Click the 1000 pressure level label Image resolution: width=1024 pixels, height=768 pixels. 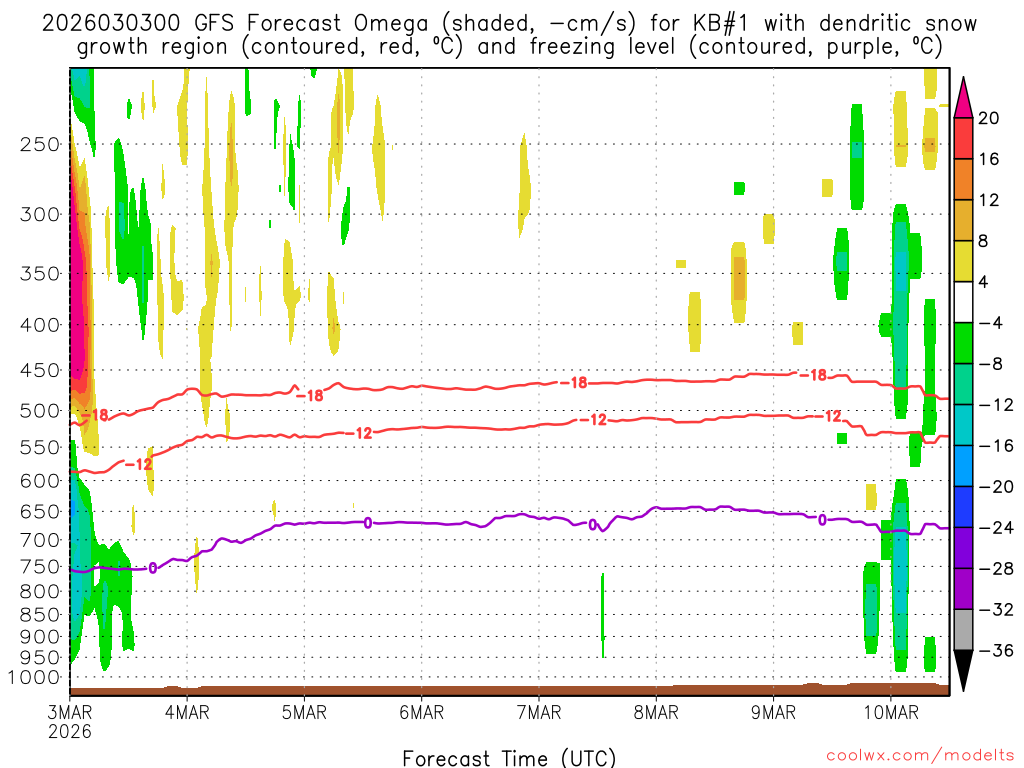click(34, 678)
